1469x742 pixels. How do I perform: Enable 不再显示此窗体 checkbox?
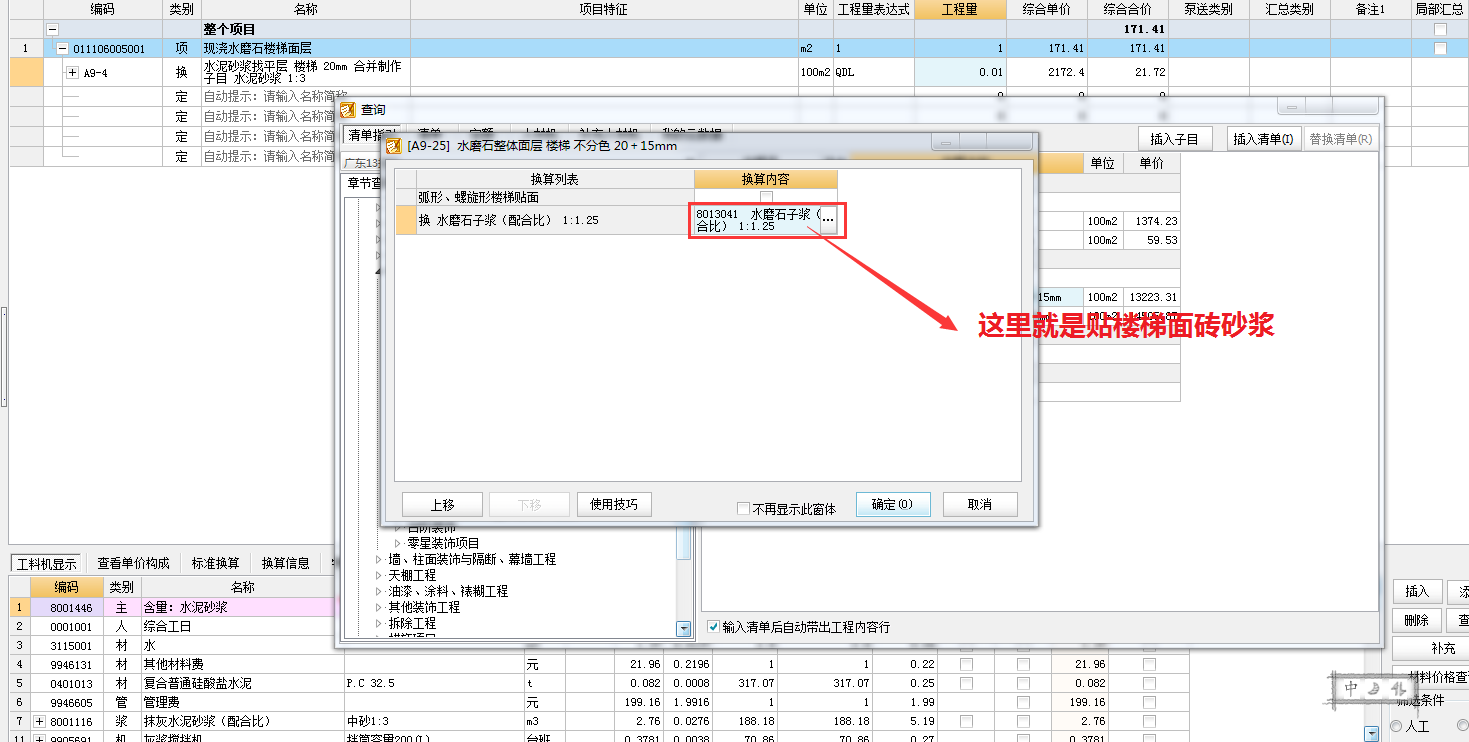[x=743, y=509]
